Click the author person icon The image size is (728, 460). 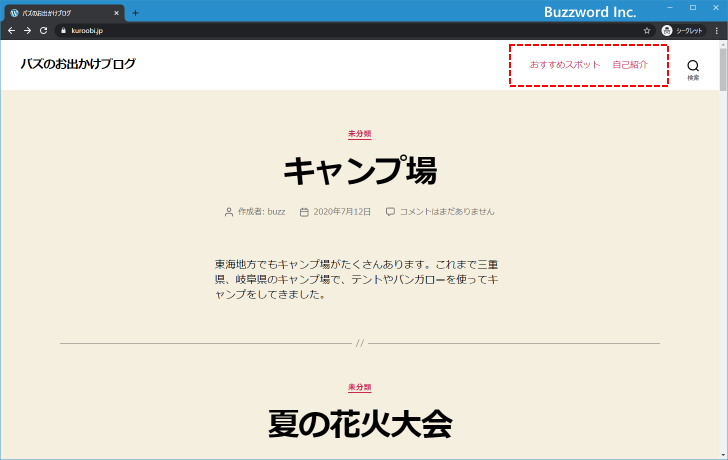click(x=229, y=212)
